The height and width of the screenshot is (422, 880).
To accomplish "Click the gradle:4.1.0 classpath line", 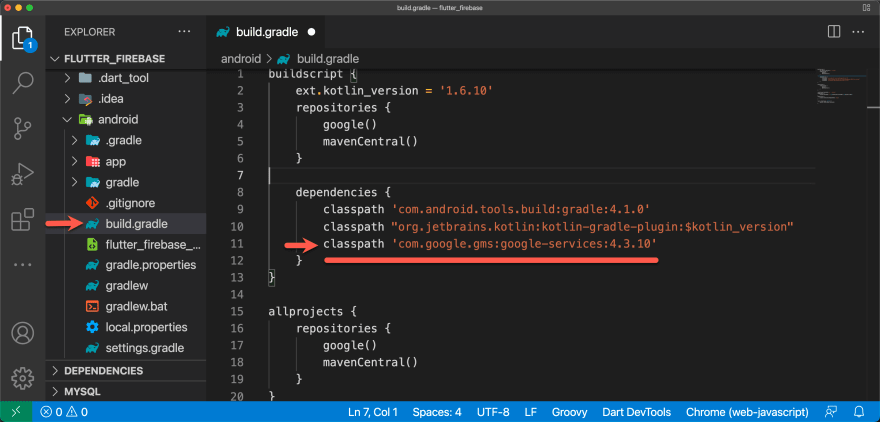I will 486,209.
